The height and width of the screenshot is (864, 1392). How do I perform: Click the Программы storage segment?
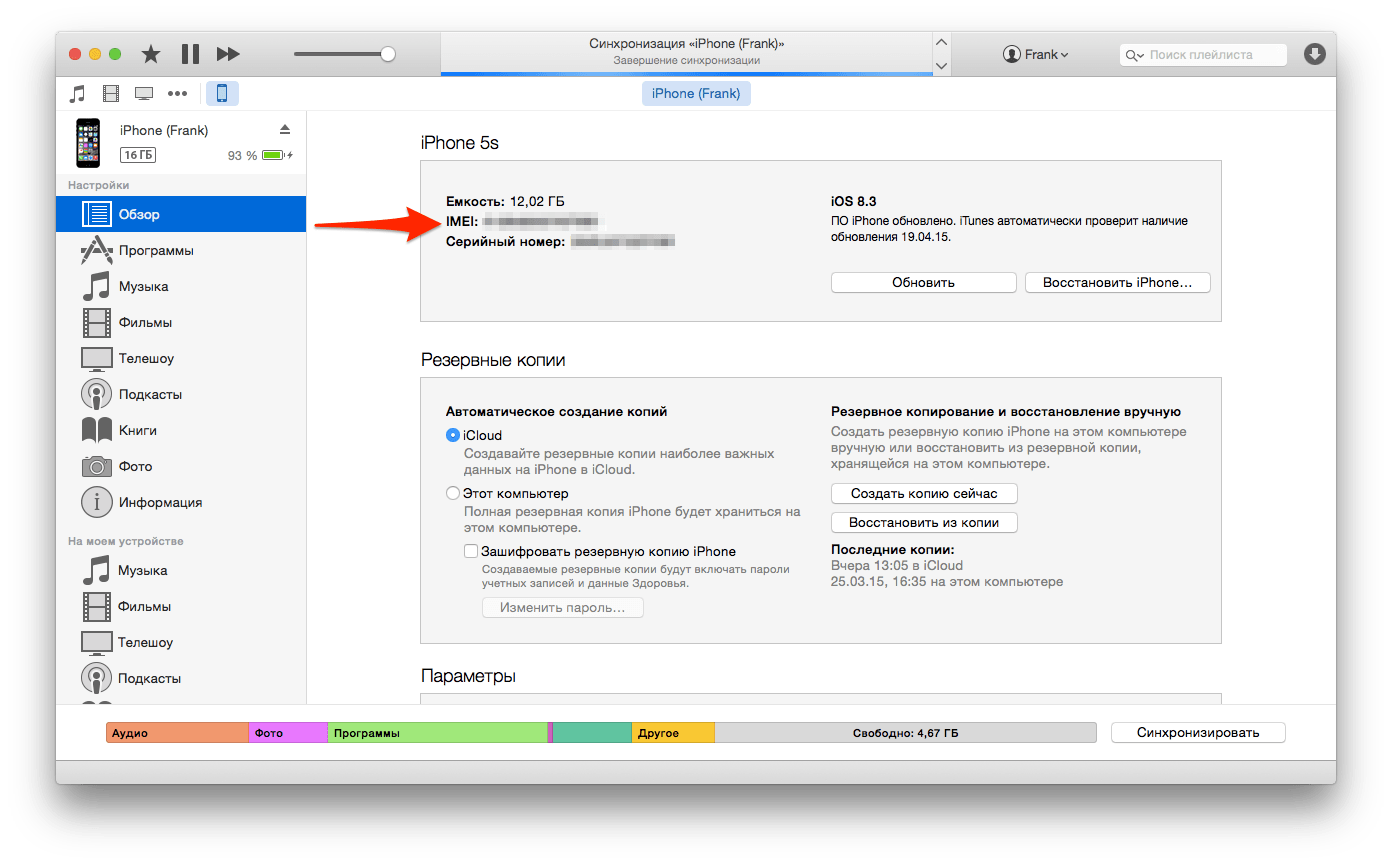(x=437, y=733)
